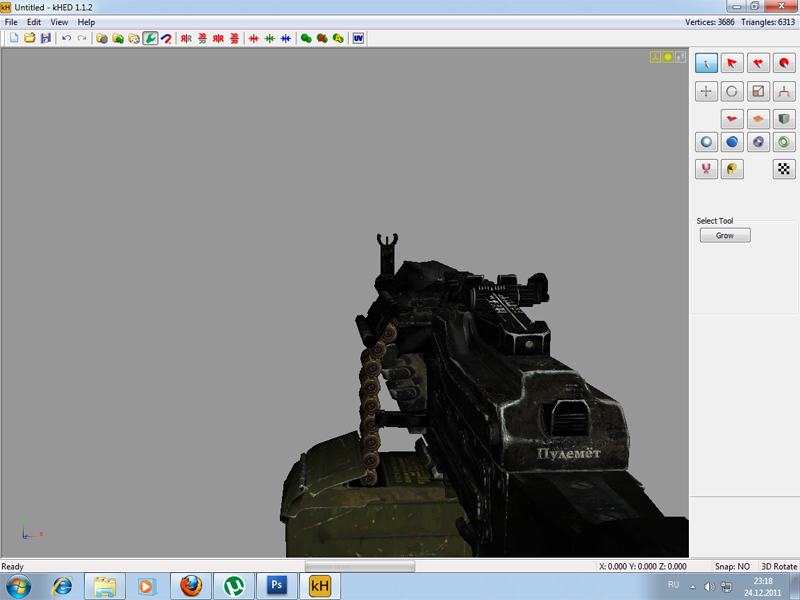Image resolution: width=800 pixels, height=600 pixels.
Task: Click the green spheres group icon
Action: coord(306,38)
